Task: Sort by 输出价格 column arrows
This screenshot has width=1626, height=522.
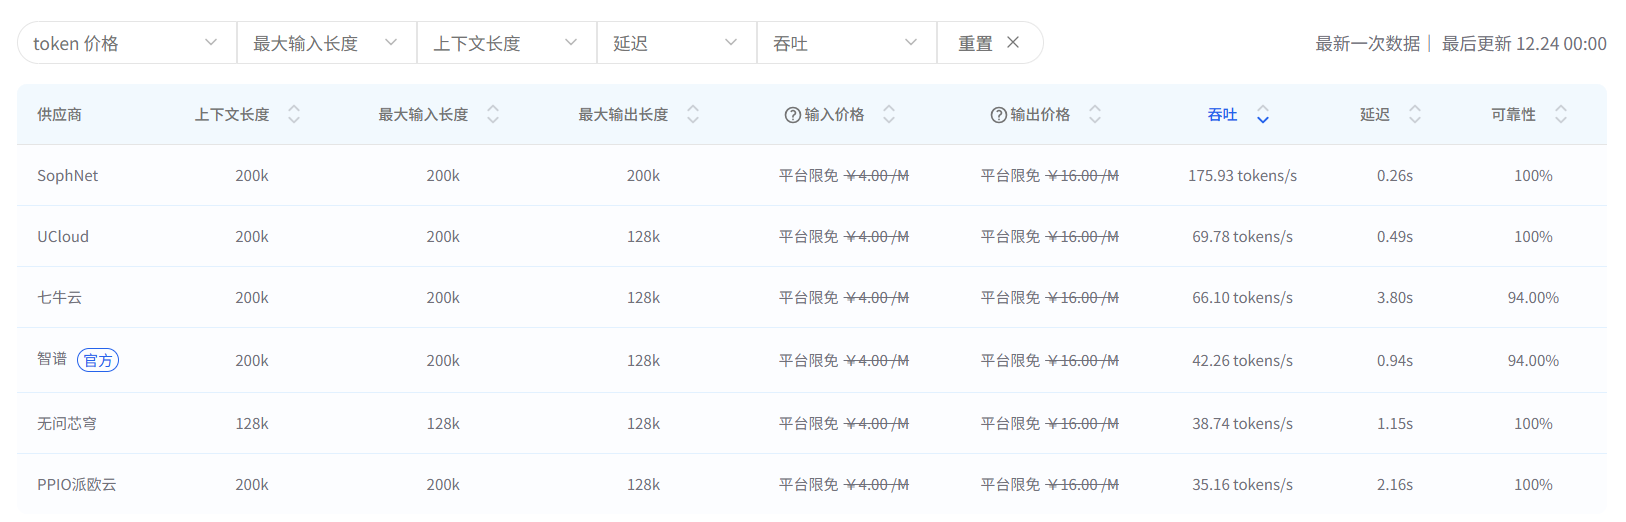Action: [1095, 114]
